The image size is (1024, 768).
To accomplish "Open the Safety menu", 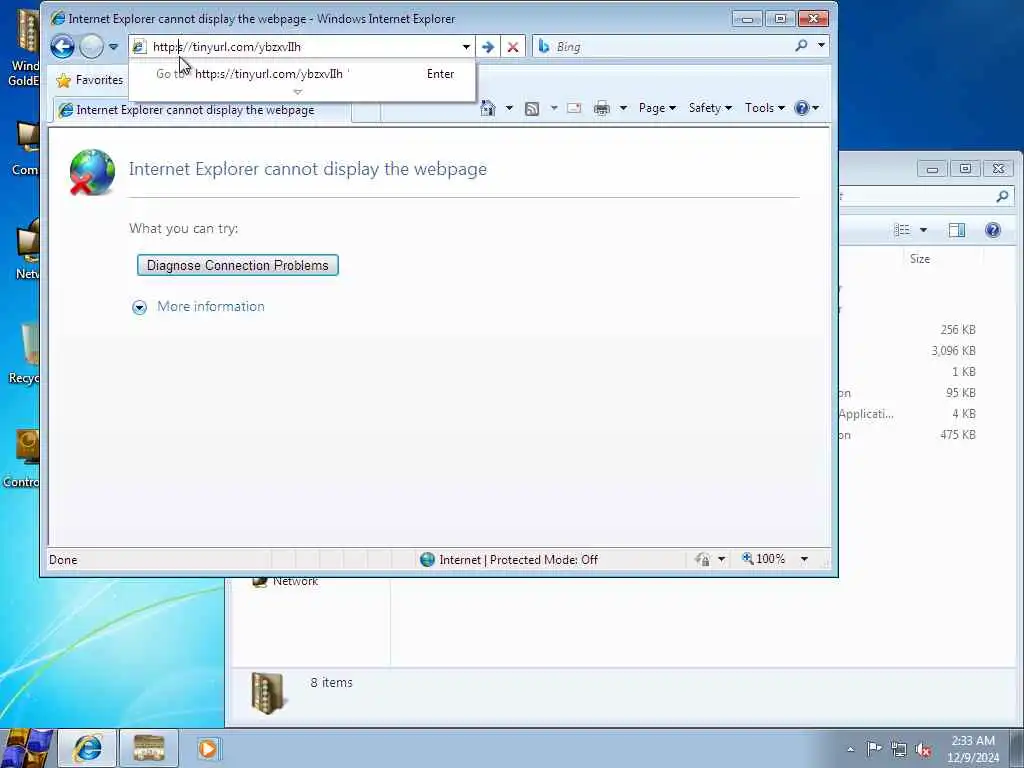I will 710,108.
